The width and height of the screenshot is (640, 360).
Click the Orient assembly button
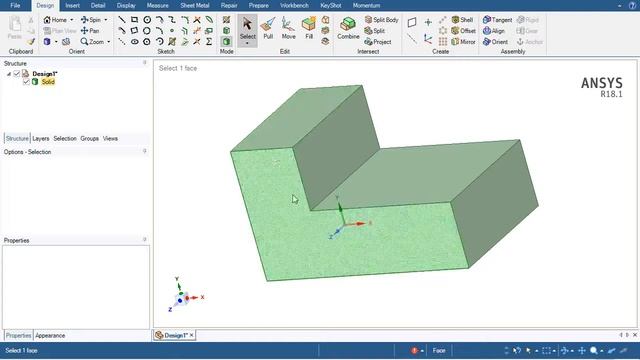tap(495, 42)
